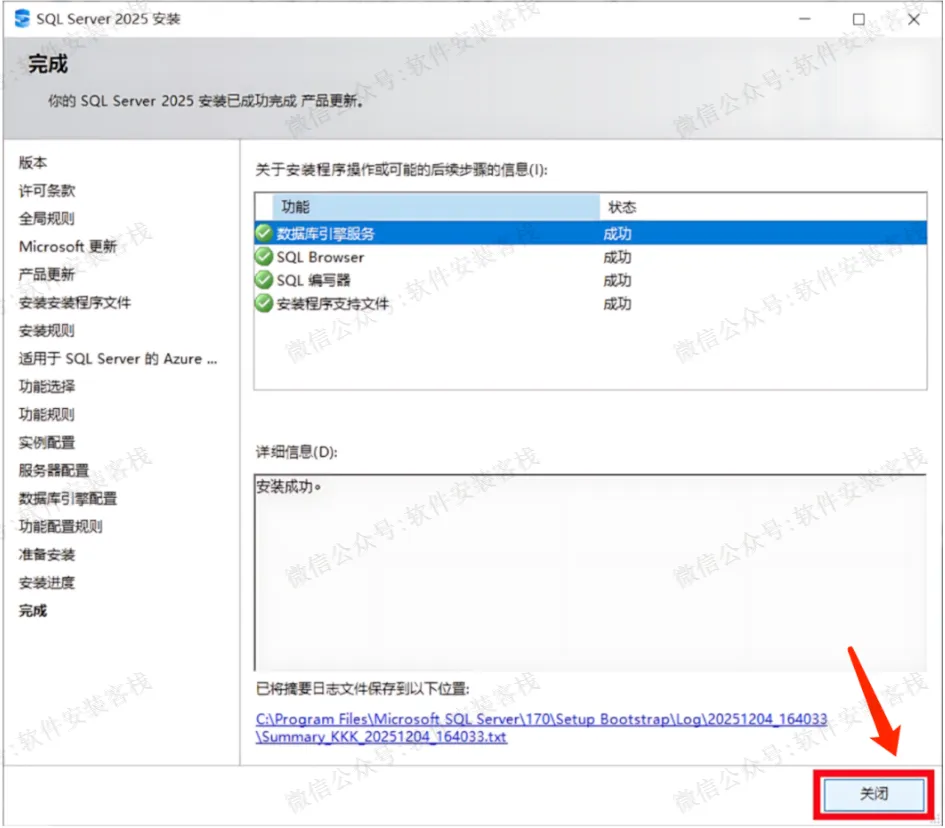Screen dimensions: 945x828
Task: Click the 功能 column header
Action: 436,207
